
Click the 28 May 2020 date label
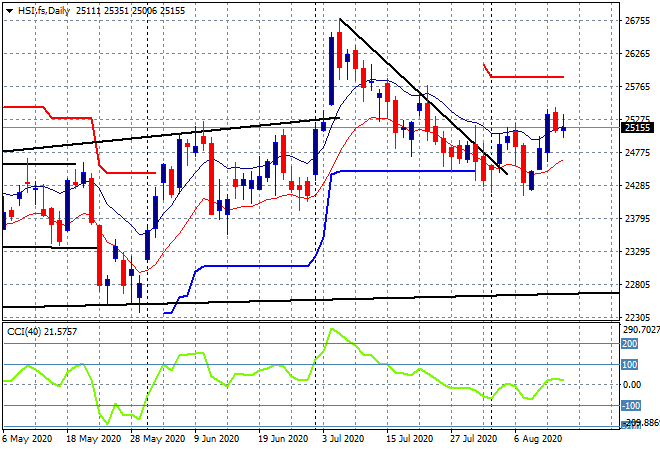coord(157,439)
